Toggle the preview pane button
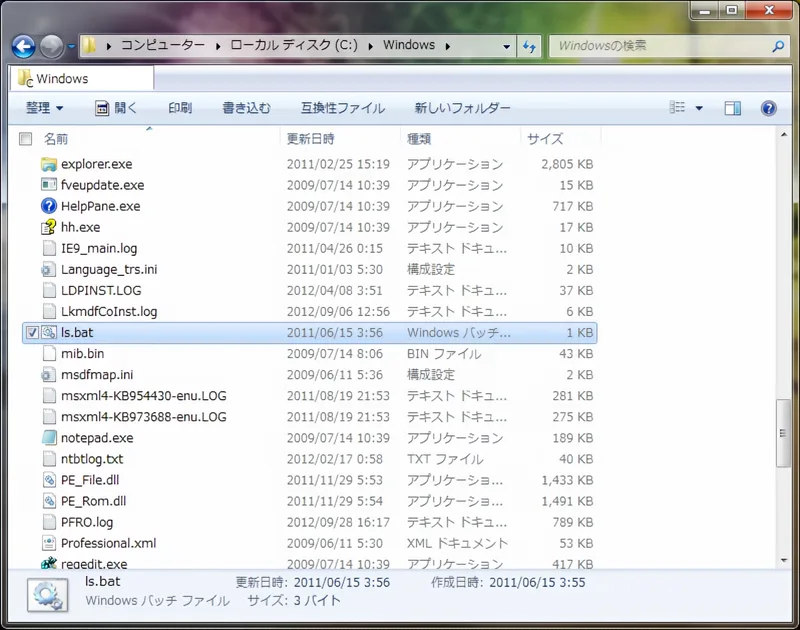Viewport: 800px width, 630px height. click(733, 108)
